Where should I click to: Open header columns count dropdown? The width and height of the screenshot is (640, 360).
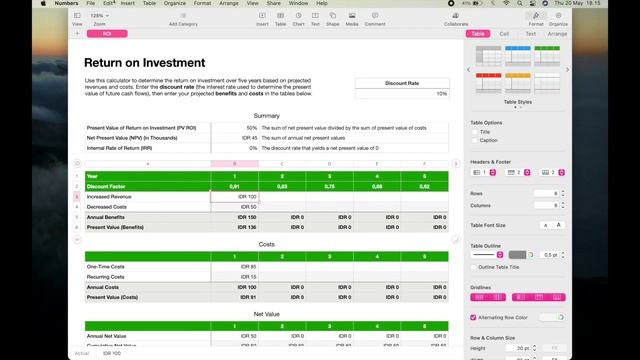coord(484,172)
